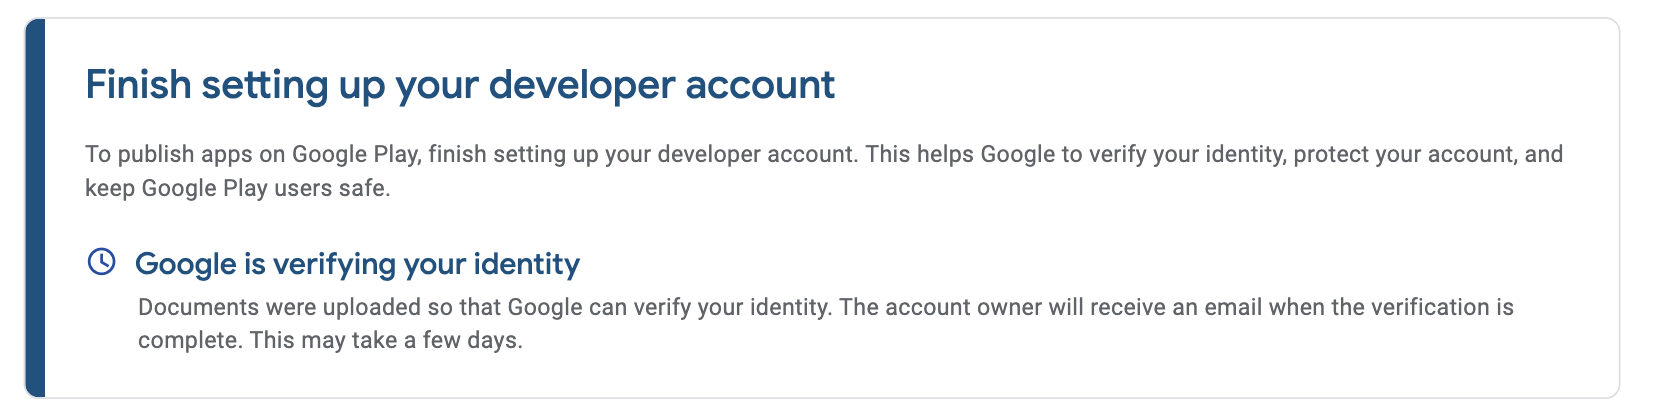Click the word 'identity' in the verifying subheading
The height and width of the screenshot is (420, 1654).
[x=526, y=264]
